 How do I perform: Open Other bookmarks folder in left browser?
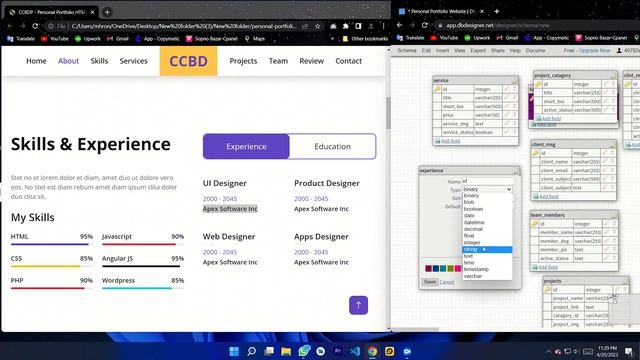coord(365,39)
